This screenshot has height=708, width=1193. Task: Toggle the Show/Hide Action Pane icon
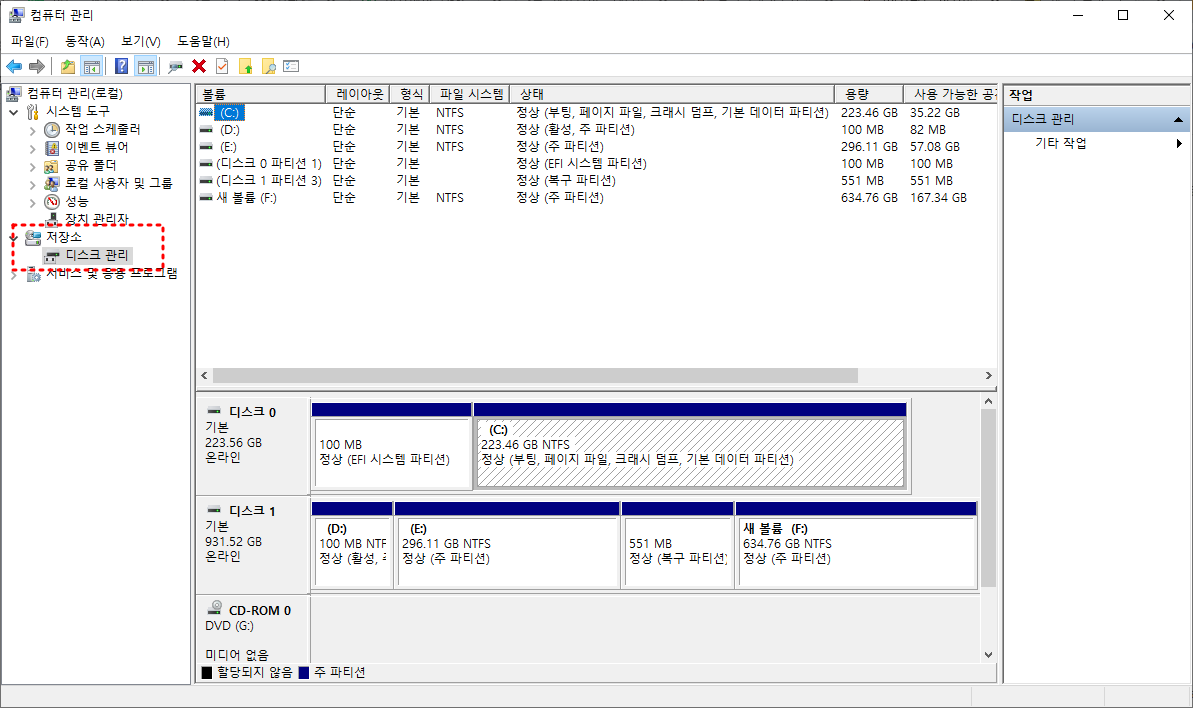[x=145, y=67]
